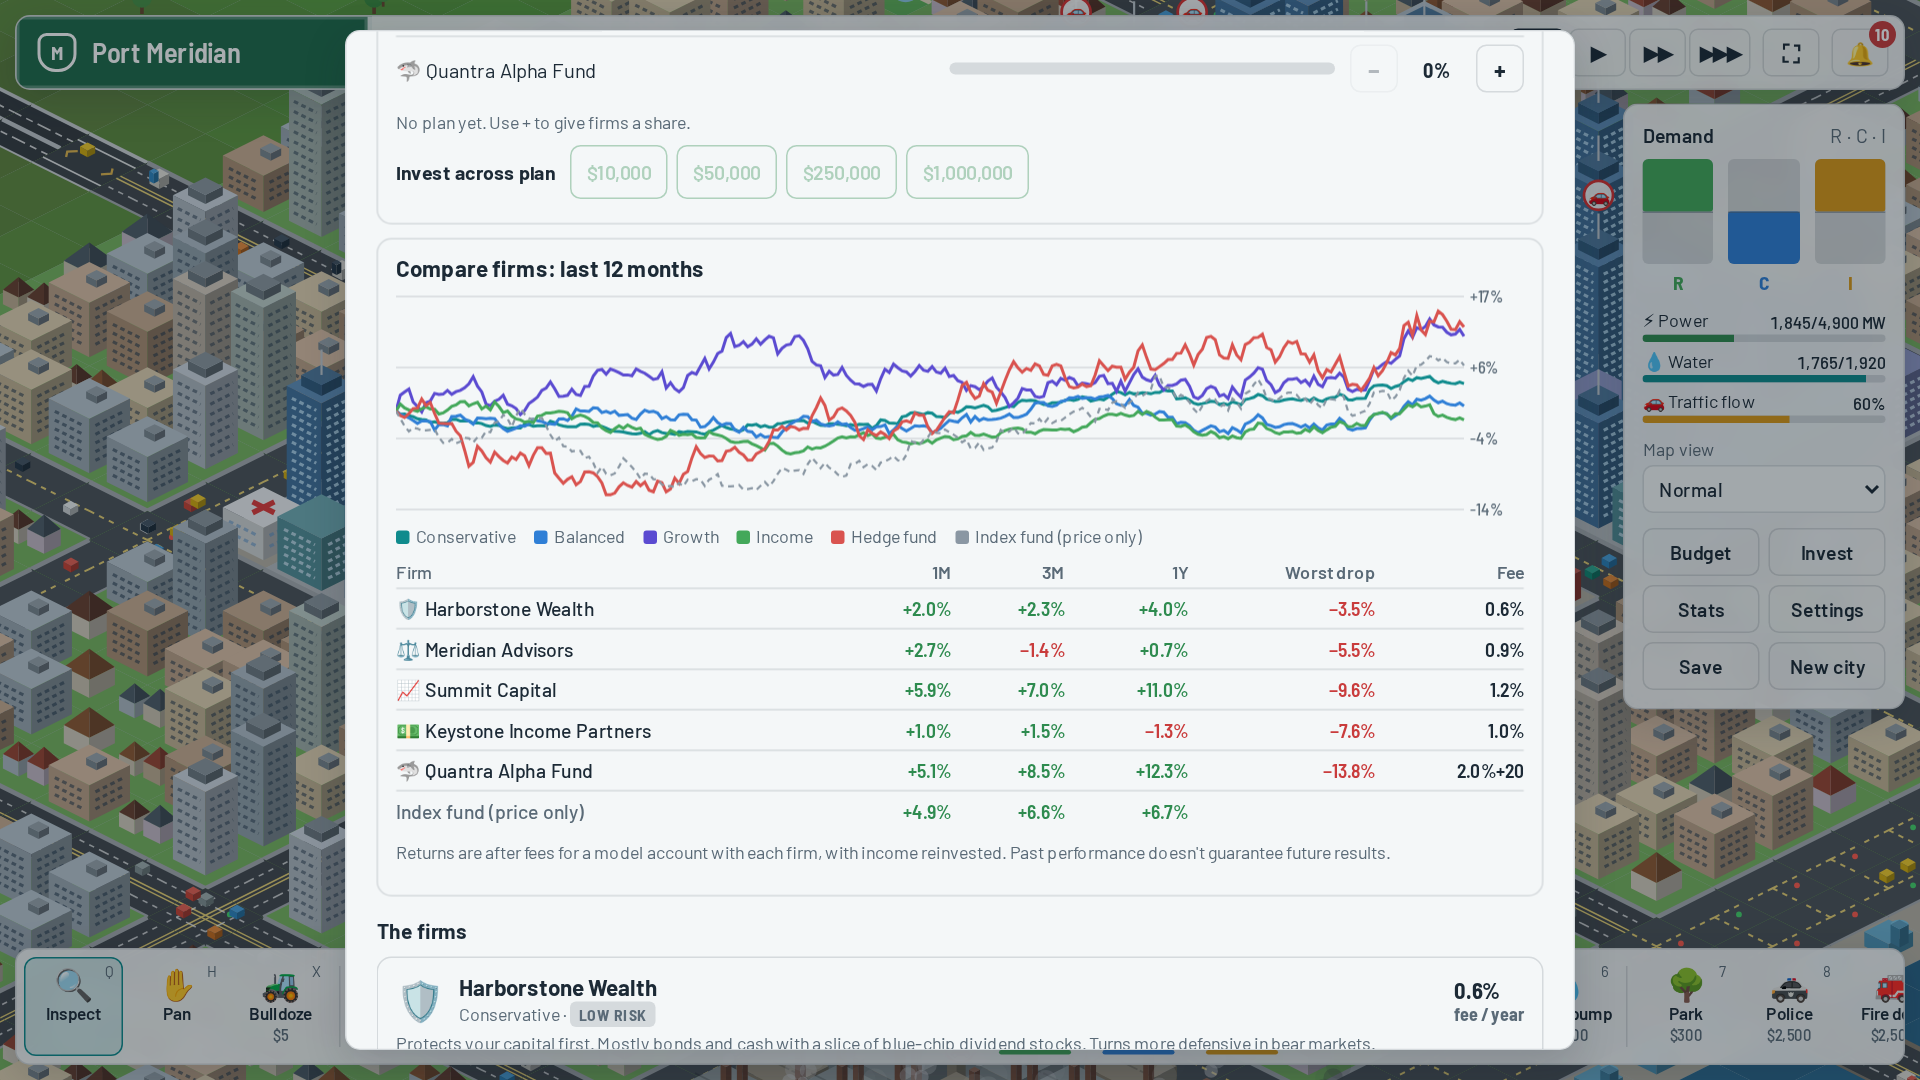
Task: Click the 1Y column header
Action: (x=1180, y=573)
